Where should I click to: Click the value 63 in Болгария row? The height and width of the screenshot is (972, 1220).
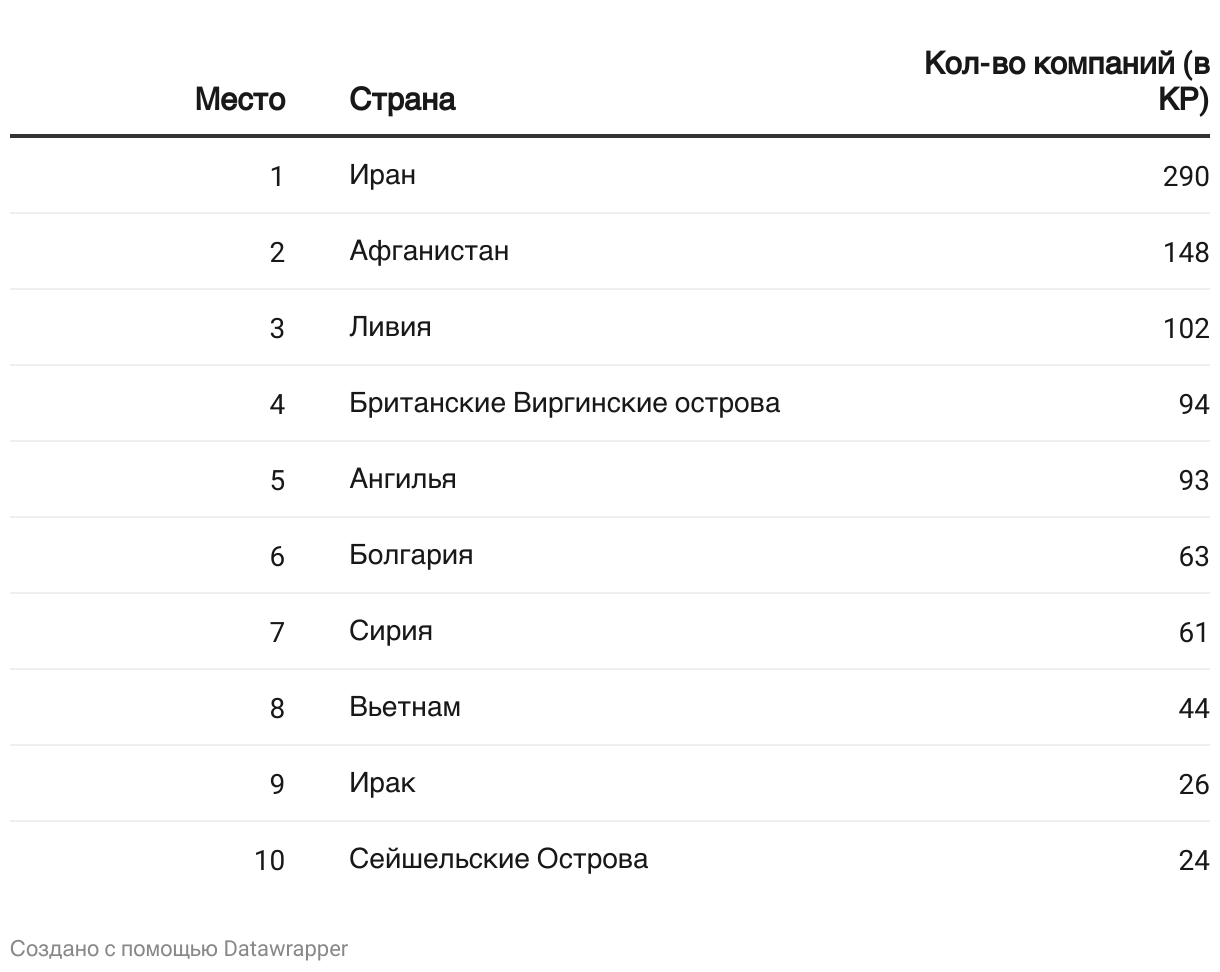click(1194, 557)
